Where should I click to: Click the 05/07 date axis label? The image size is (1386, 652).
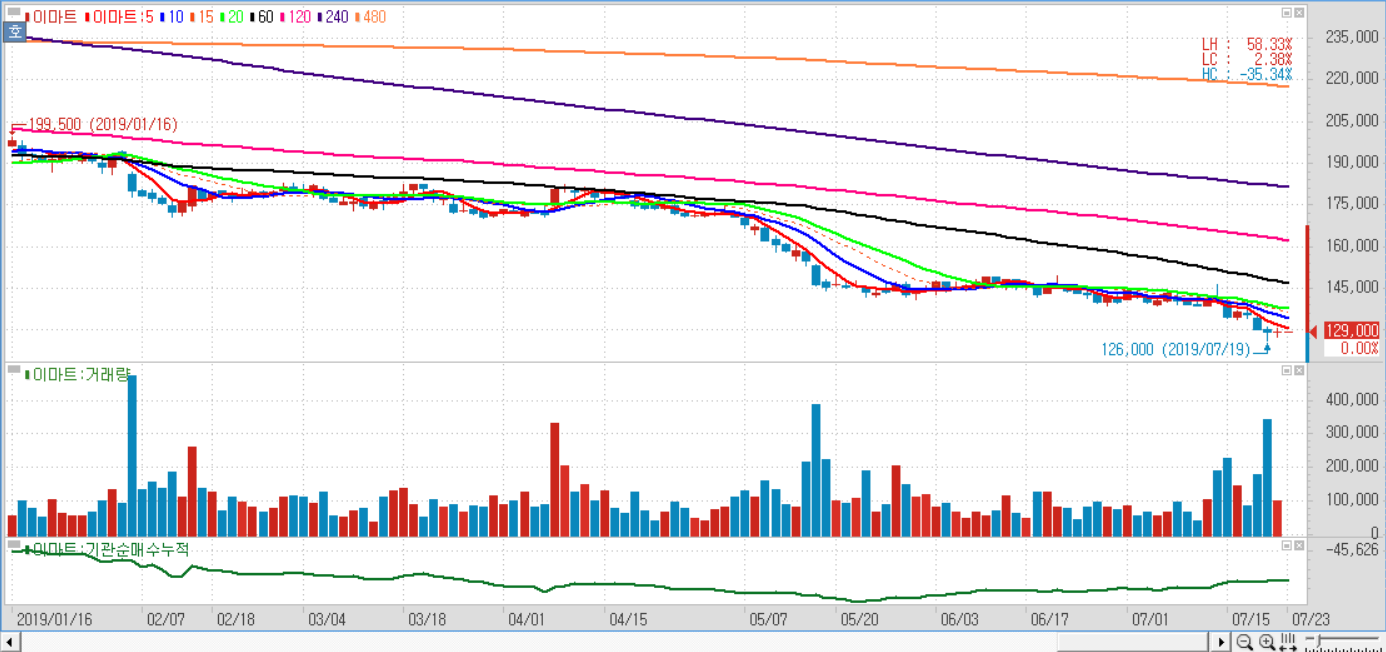click(768, 619)
